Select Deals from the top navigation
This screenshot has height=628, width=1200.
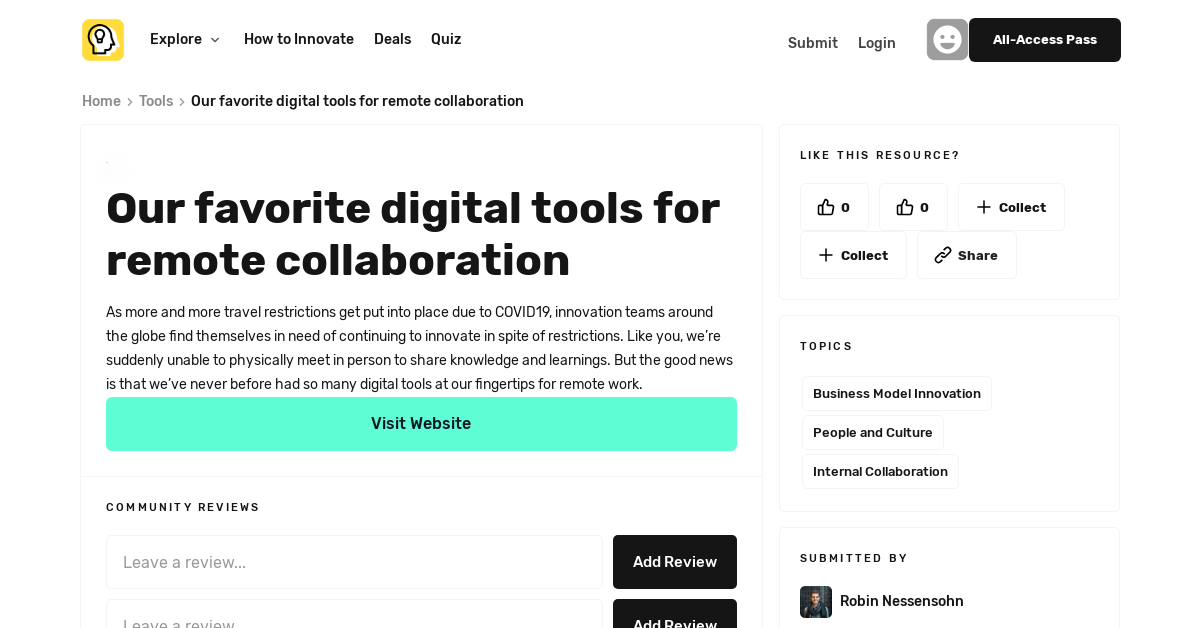pos(392,39)
